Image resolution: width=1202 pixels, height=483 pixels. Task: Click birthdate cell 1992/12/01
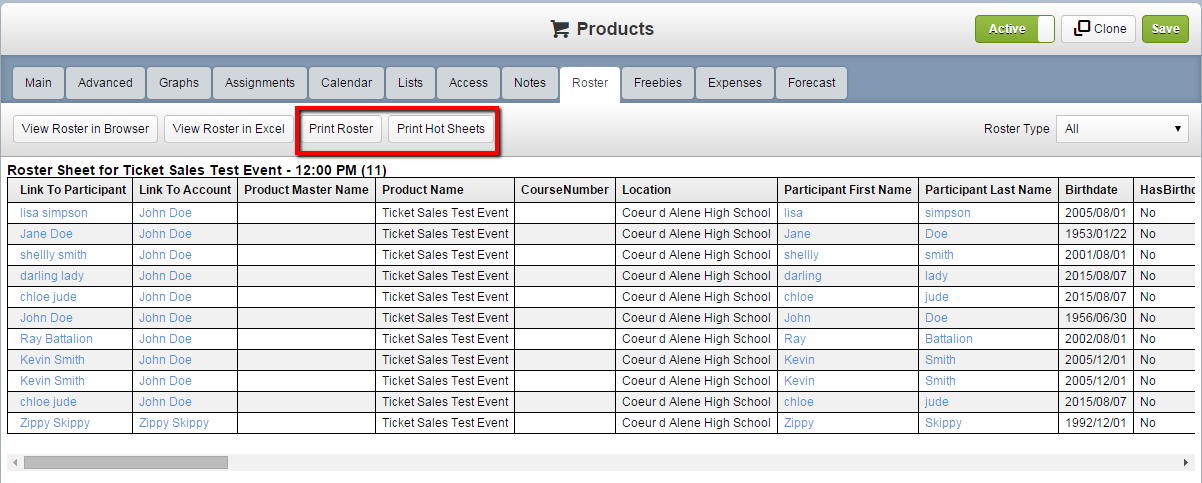[x=1094, y=423]
